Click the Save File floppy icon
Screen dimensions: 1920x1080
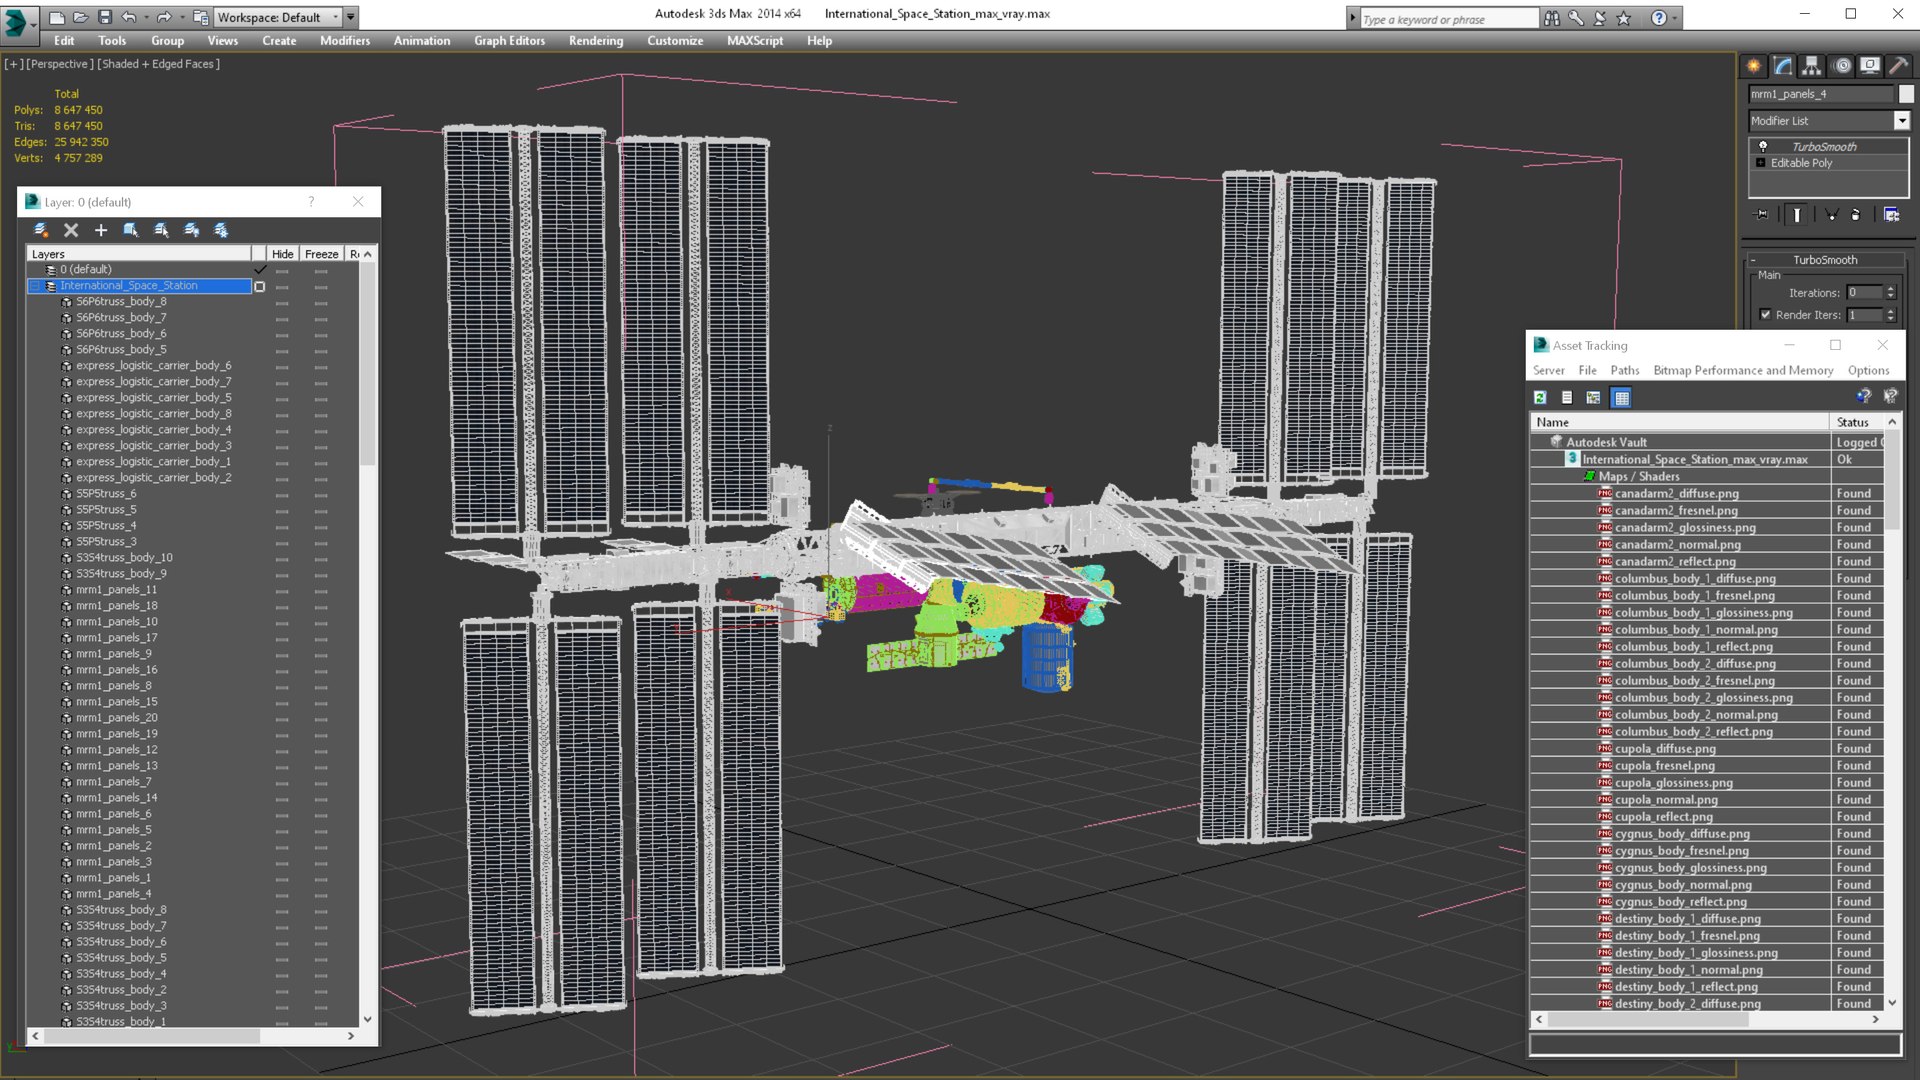point(104,17)
